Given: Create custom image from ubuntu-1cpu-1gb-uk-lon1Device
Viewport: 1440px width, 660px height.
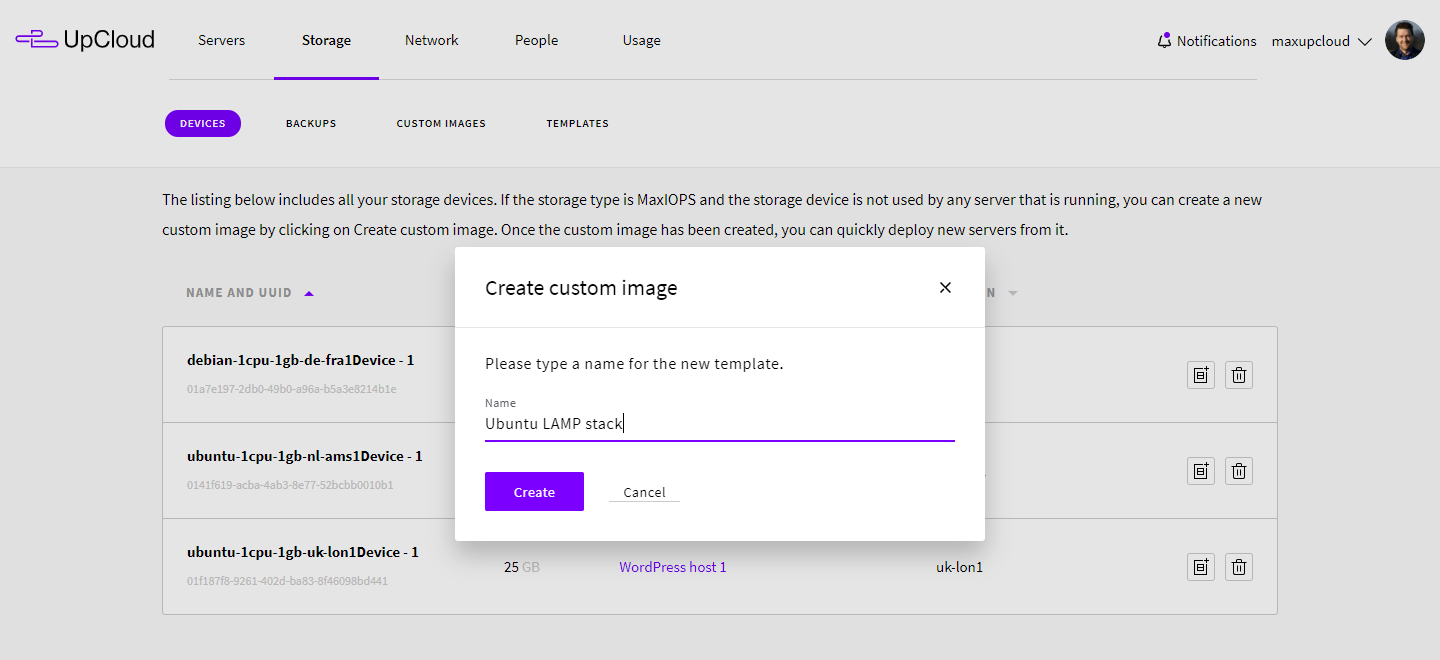Looking at the screenshot, I should [1200, 567].
